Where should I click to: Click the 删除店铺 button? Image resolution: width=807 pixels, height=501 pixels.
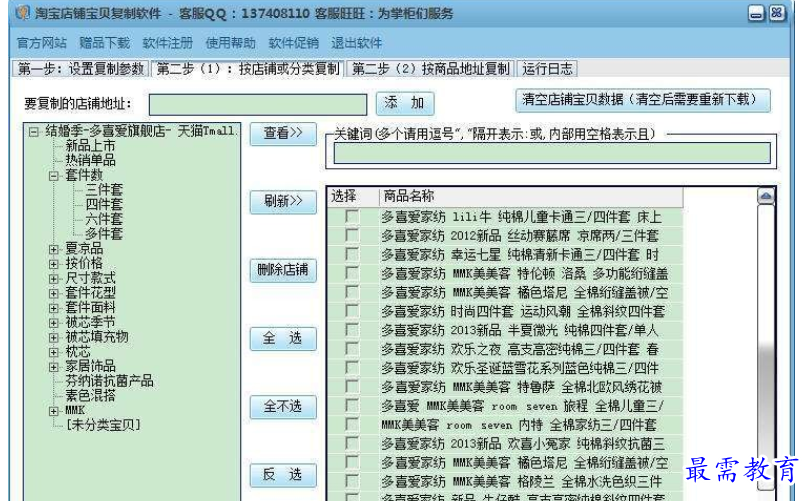coord(283,270)
